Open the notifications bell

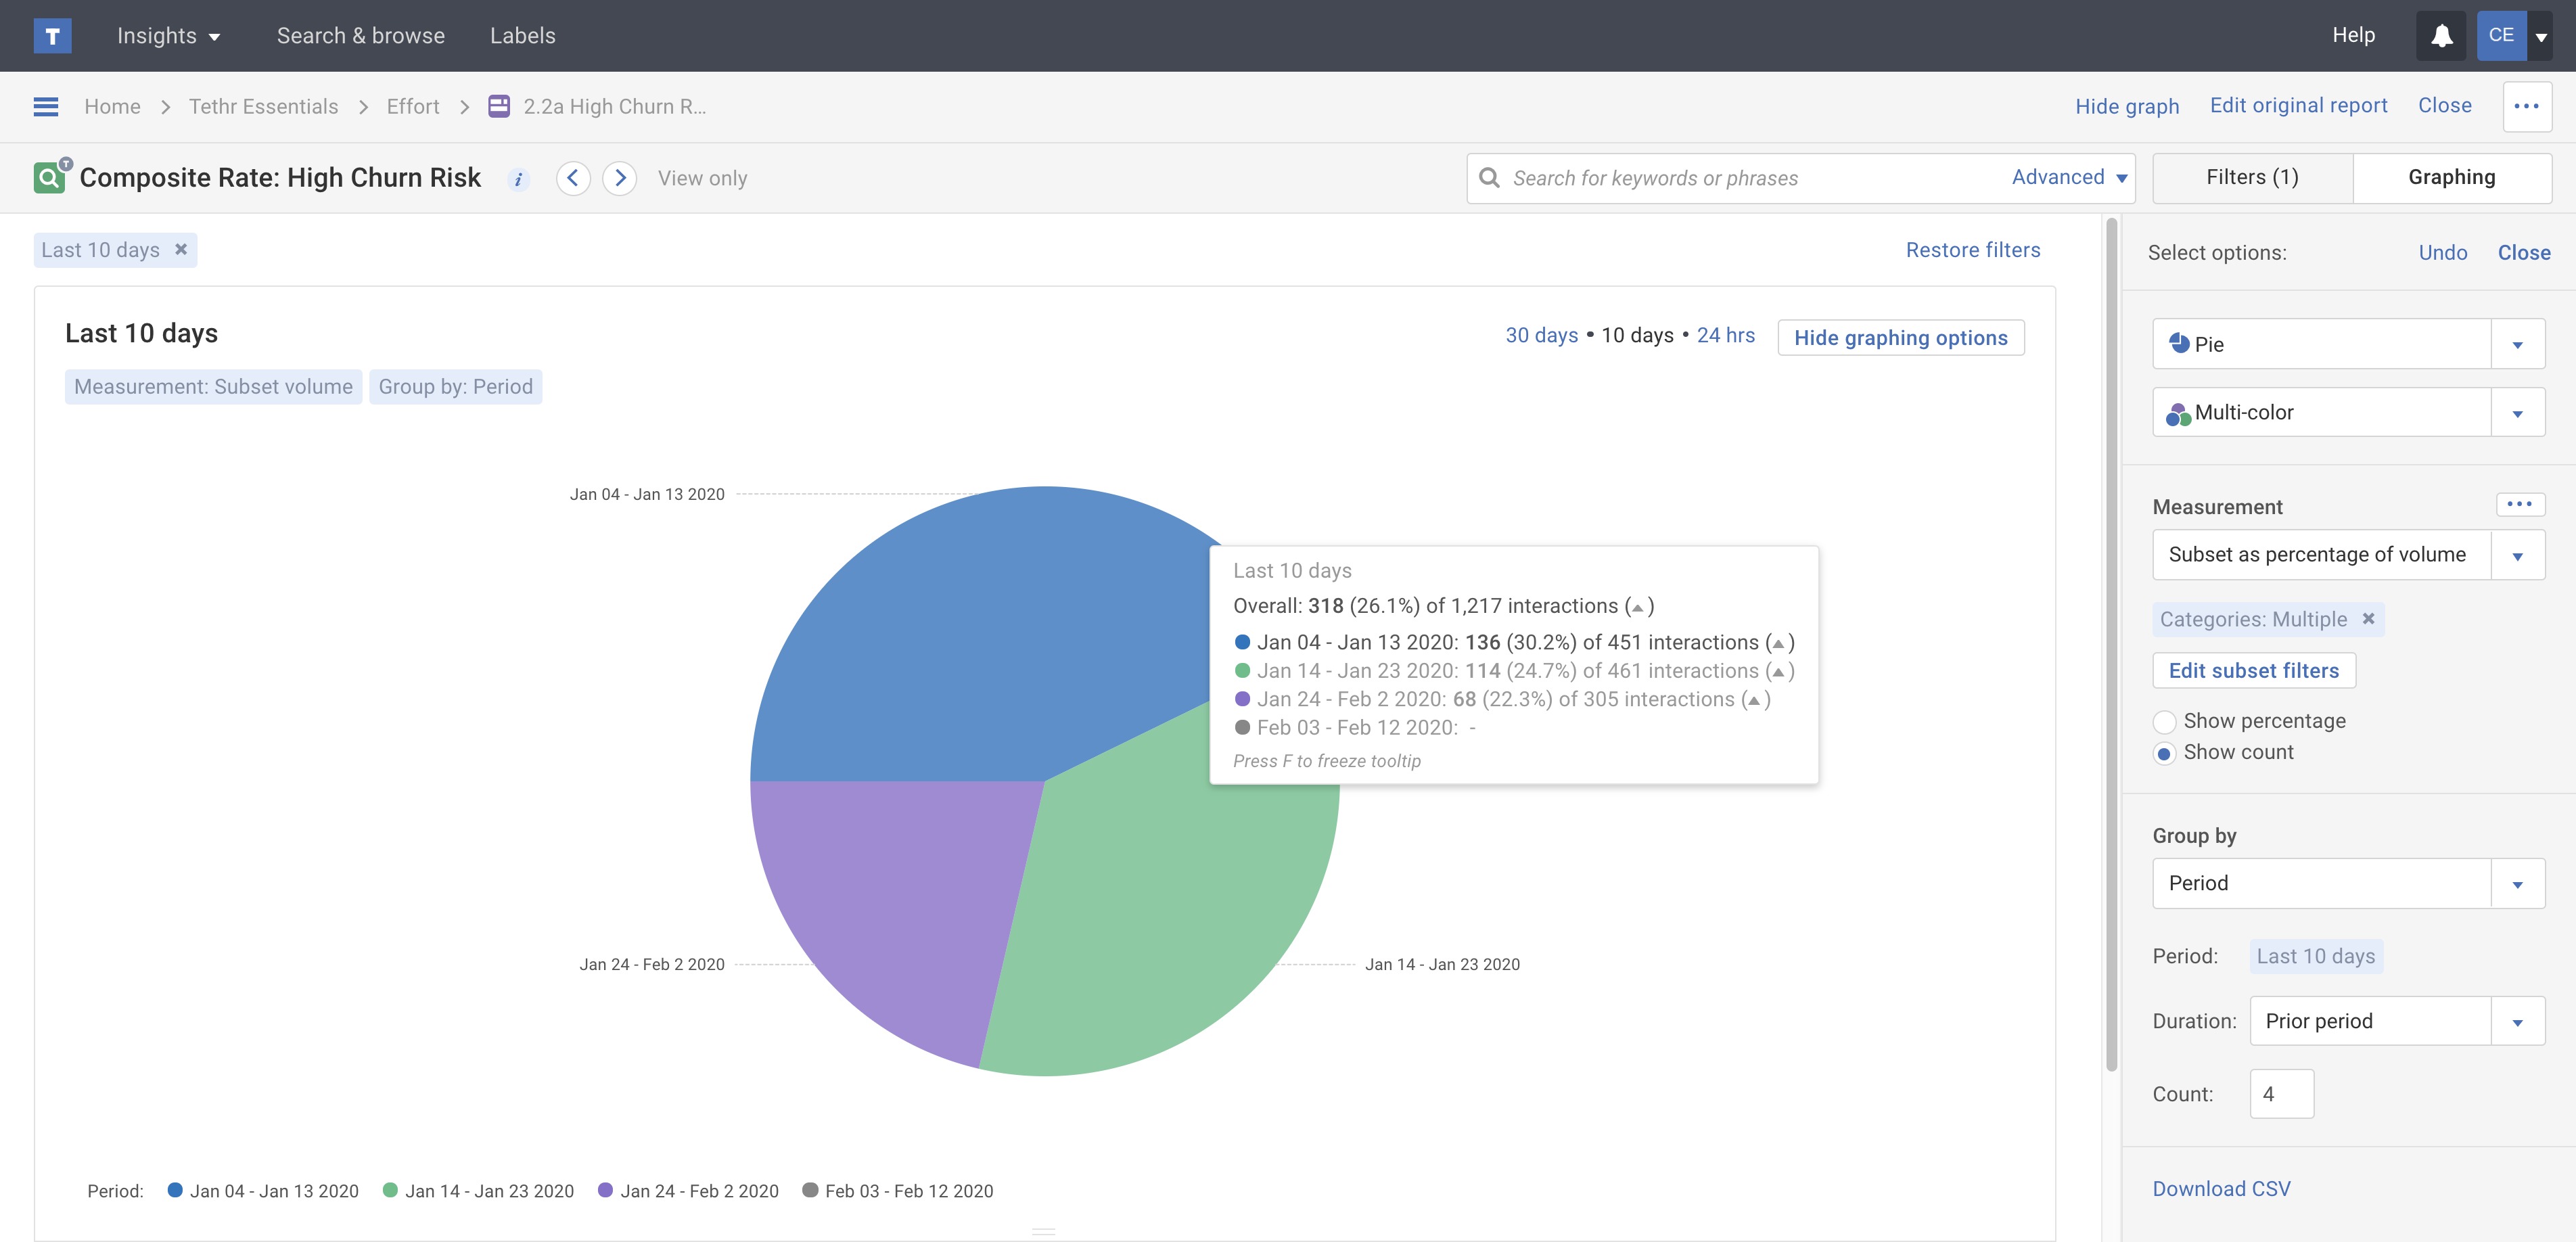click(x=2441, y=36)
